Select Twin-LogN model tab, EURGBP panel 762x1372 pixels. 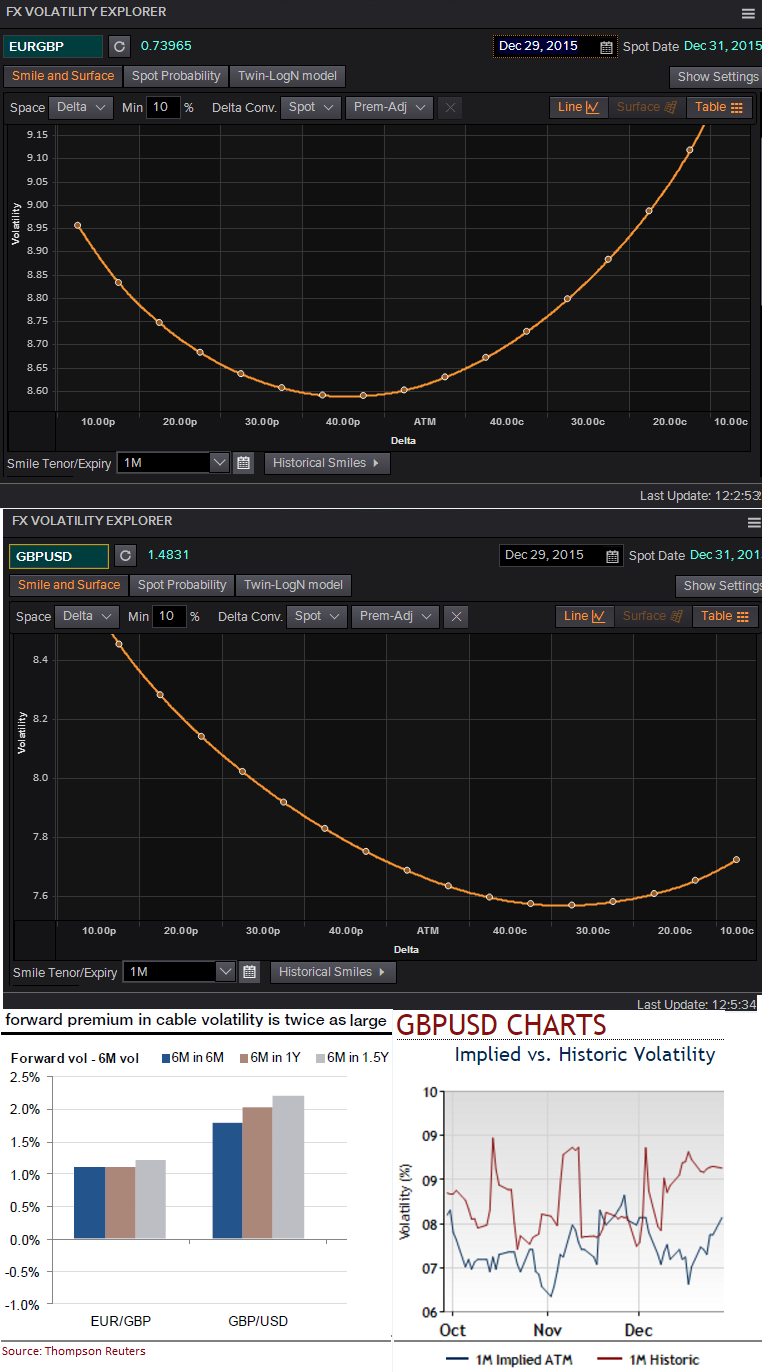(288, 76)
